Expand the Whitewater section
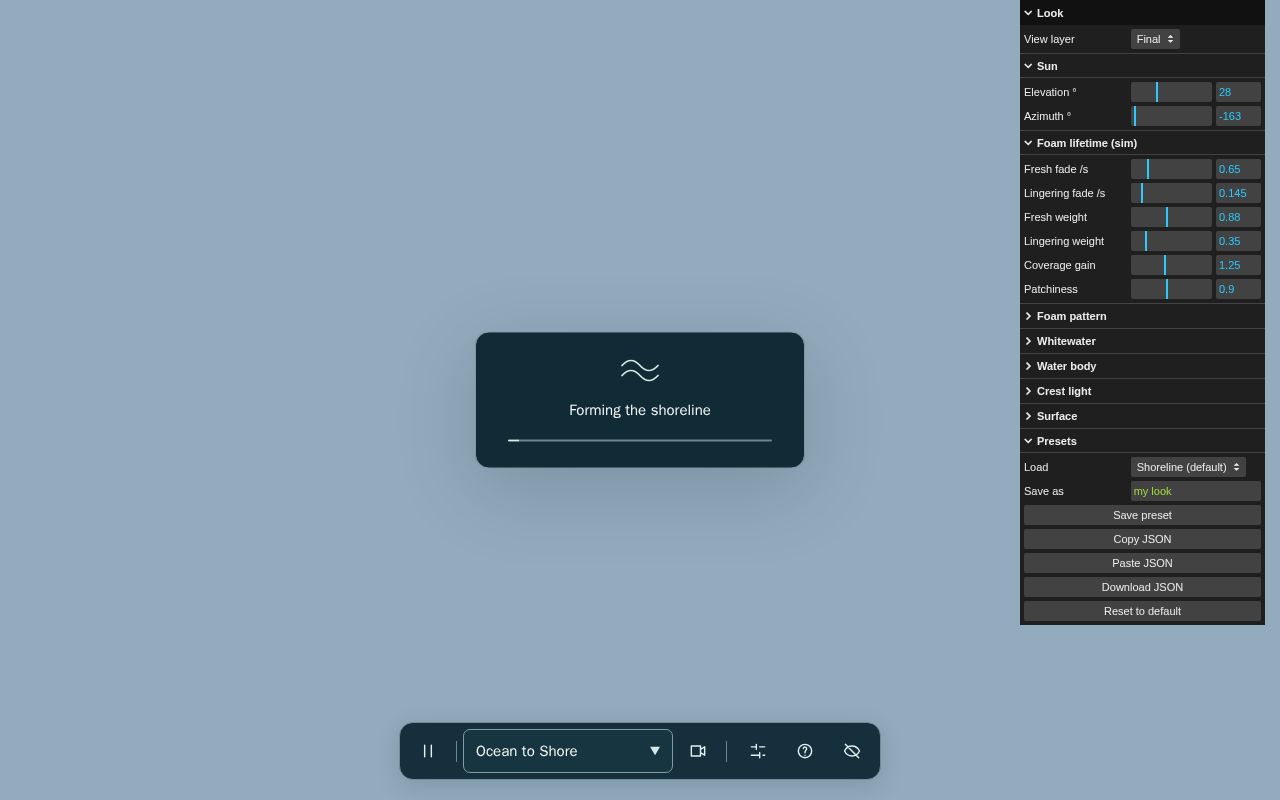The image size is (1280, 800). (1142, 341)
